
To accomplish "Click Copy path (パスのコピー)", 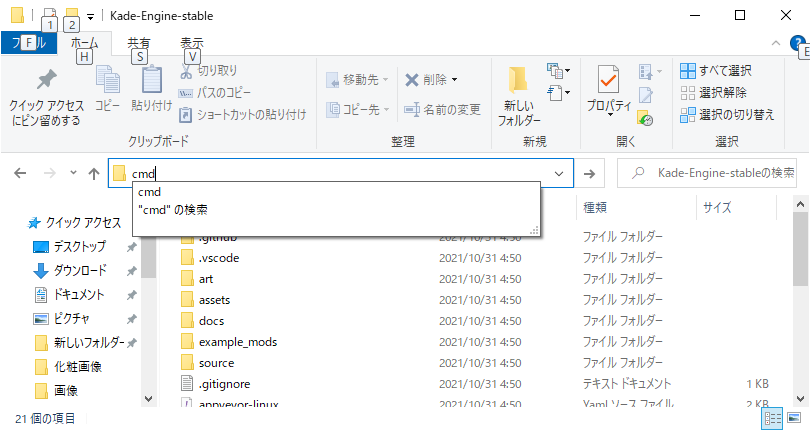I will coord(214,93).
